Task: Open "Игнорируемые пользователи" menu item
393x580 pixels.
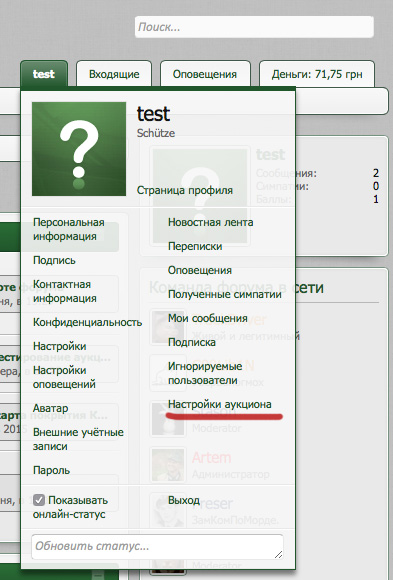Action: click(x=205, y=373)
